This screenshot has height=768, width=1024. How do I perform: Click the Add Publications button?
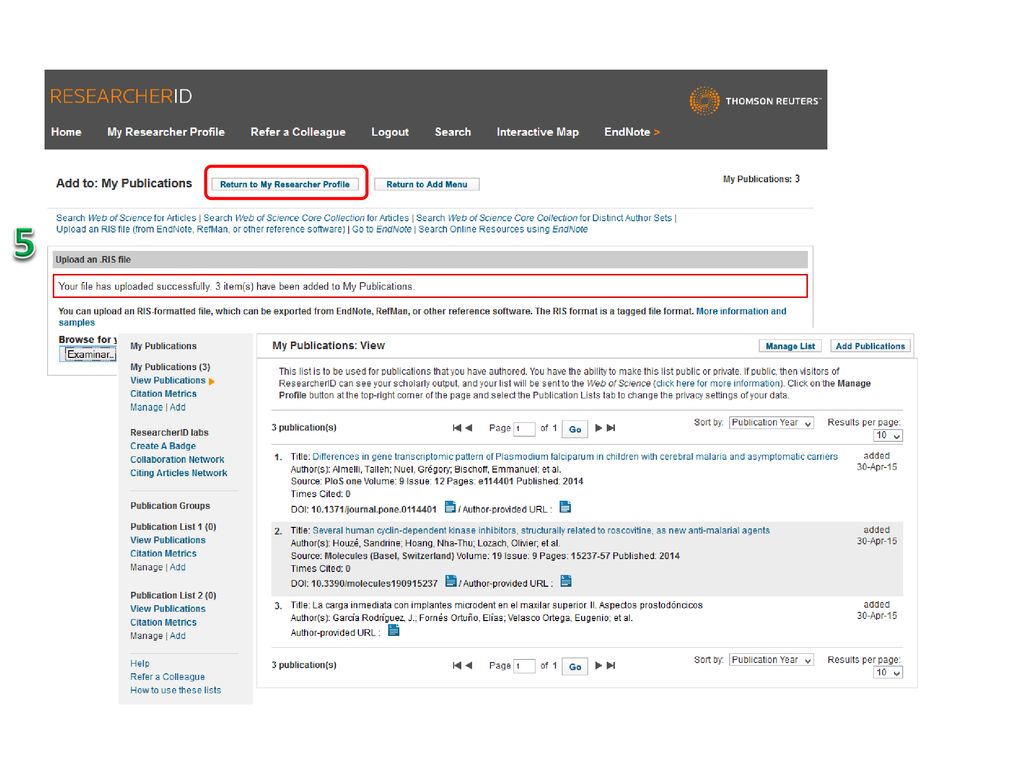coord(870,346)
